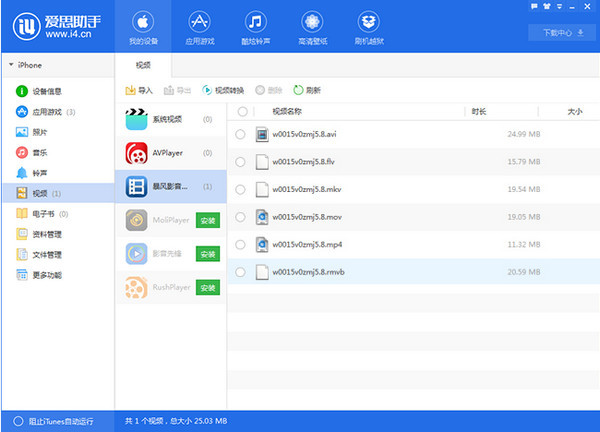Image resolution: width=600 pixels, height=432 pixels.
Task: Install RushPlayer with its green button
Action: [x=208, y=288]
